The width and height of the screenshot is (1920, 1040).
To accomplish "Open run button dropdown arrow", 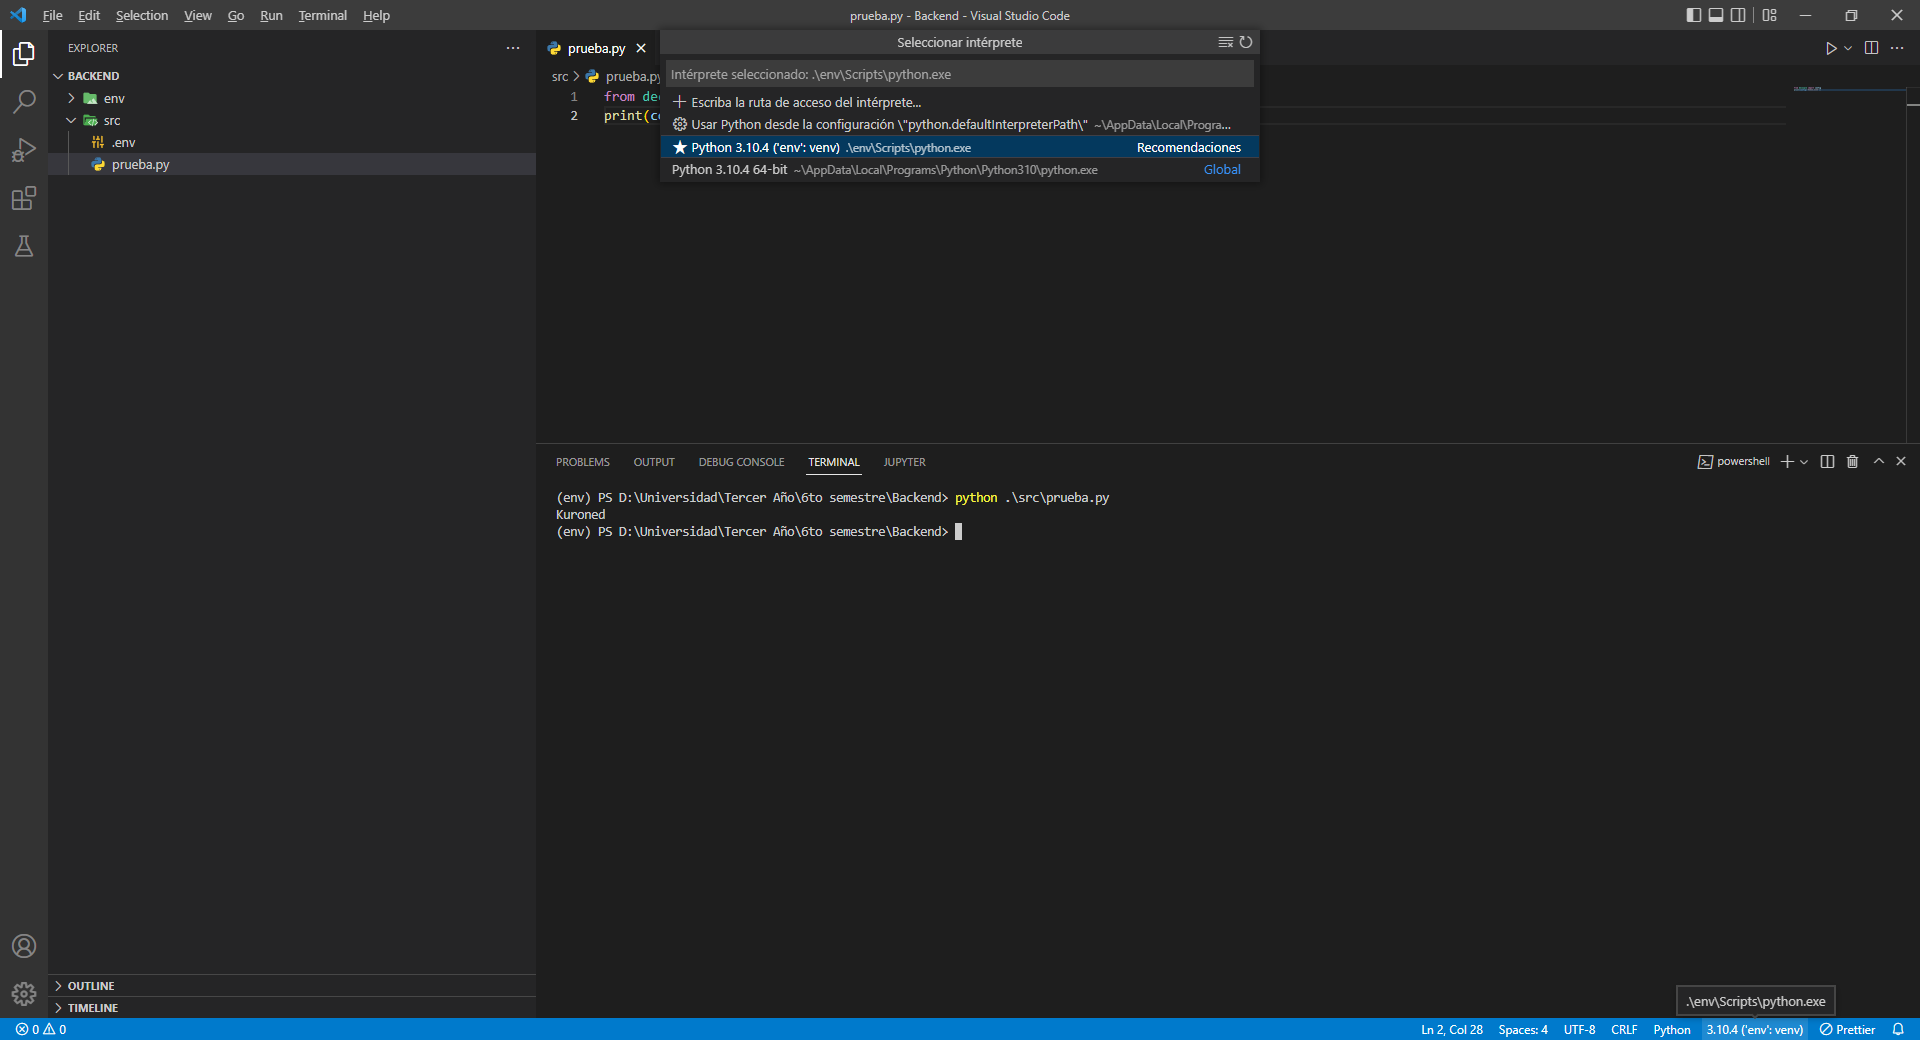I will tap(1848, 48).
